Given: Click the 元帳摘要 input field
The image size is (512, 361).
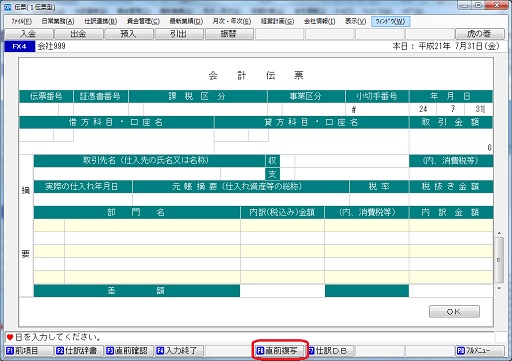Looking at the screenshot, I should coord(241,200).
